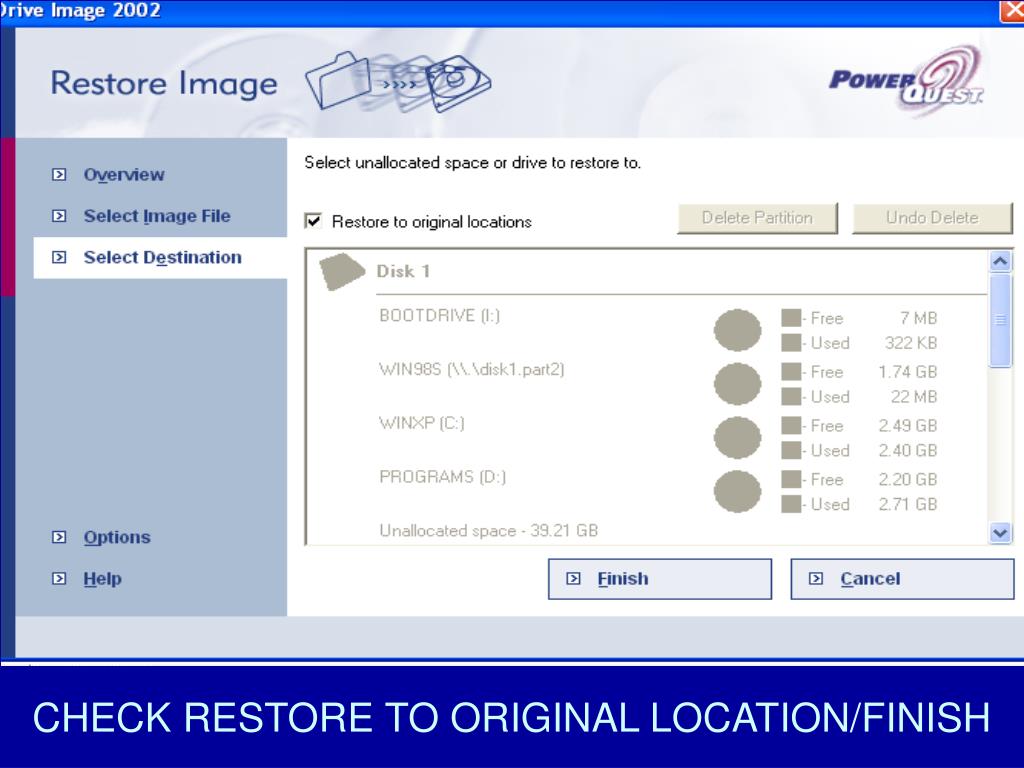Open the Overview step
This screenshot has width=1024, height=768.
click(124, 174)
